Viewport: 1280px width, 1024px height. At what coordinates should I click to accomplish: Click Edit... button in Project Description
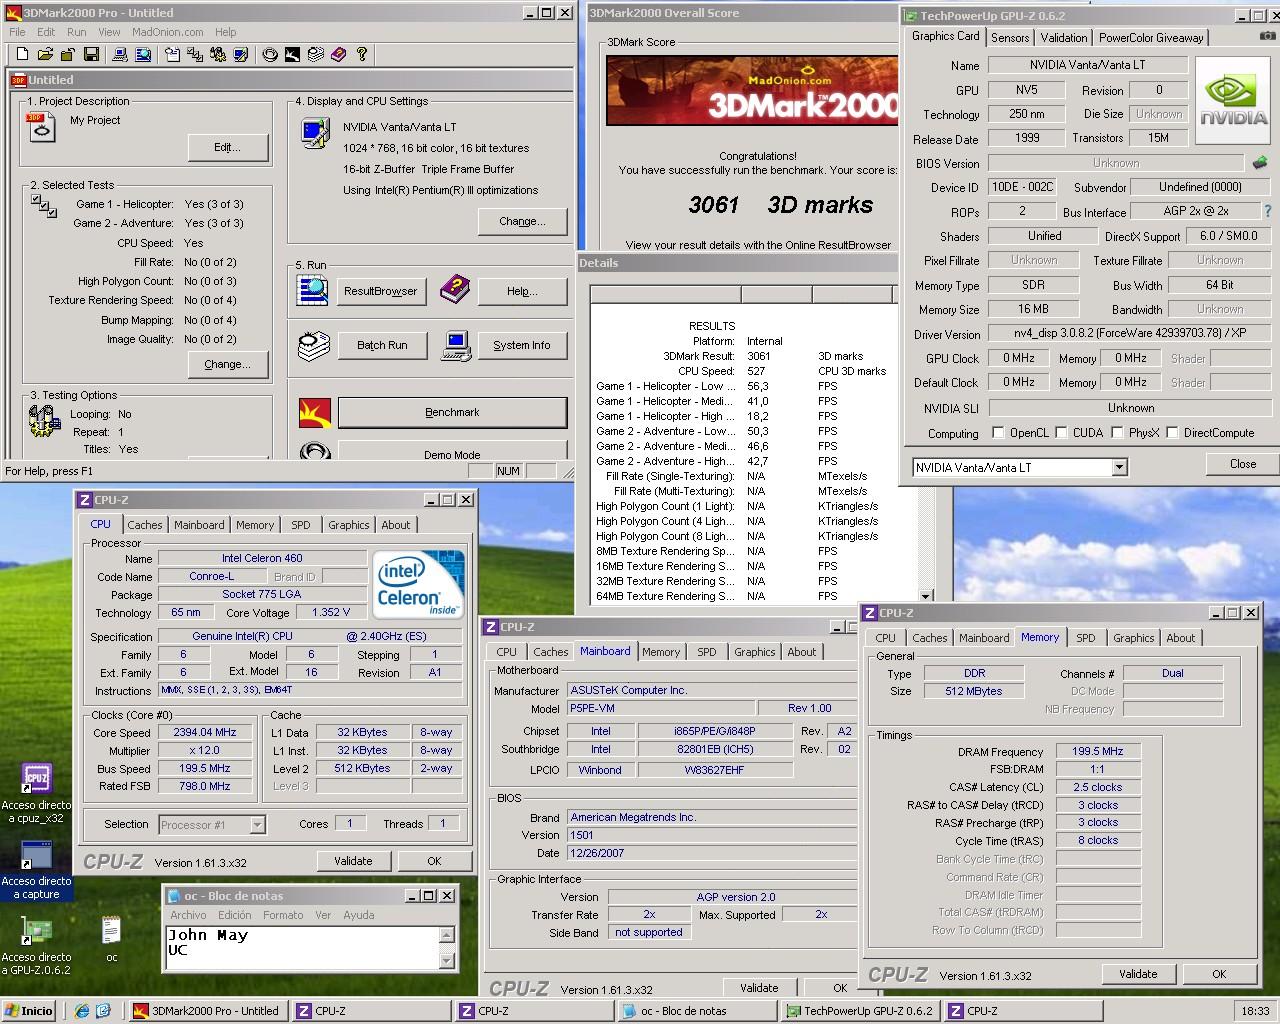pyautogui.click(x=228, y=147)
